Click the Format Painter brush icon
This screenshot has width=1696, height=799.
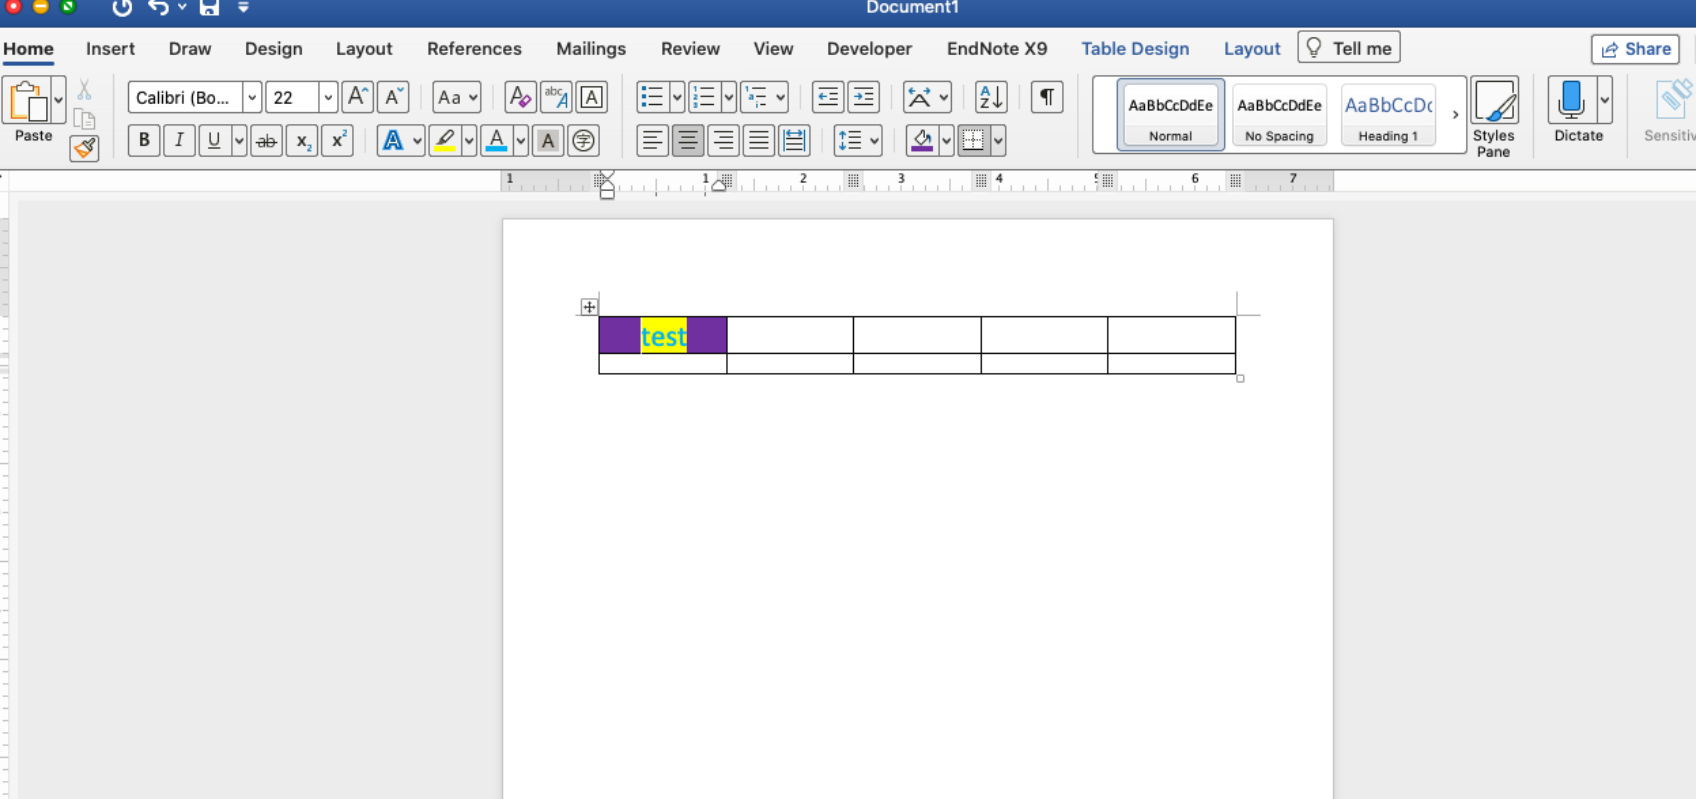85,149
